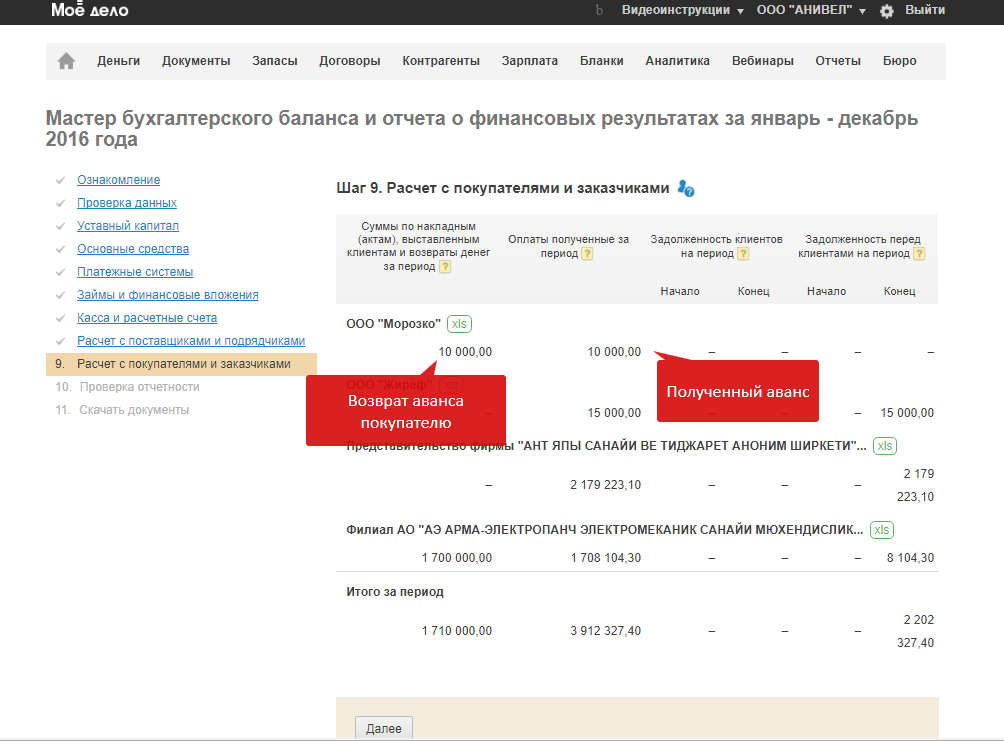Click the 8 104,30 debt value
1004x741 pixels.
[x=910, y=558]
